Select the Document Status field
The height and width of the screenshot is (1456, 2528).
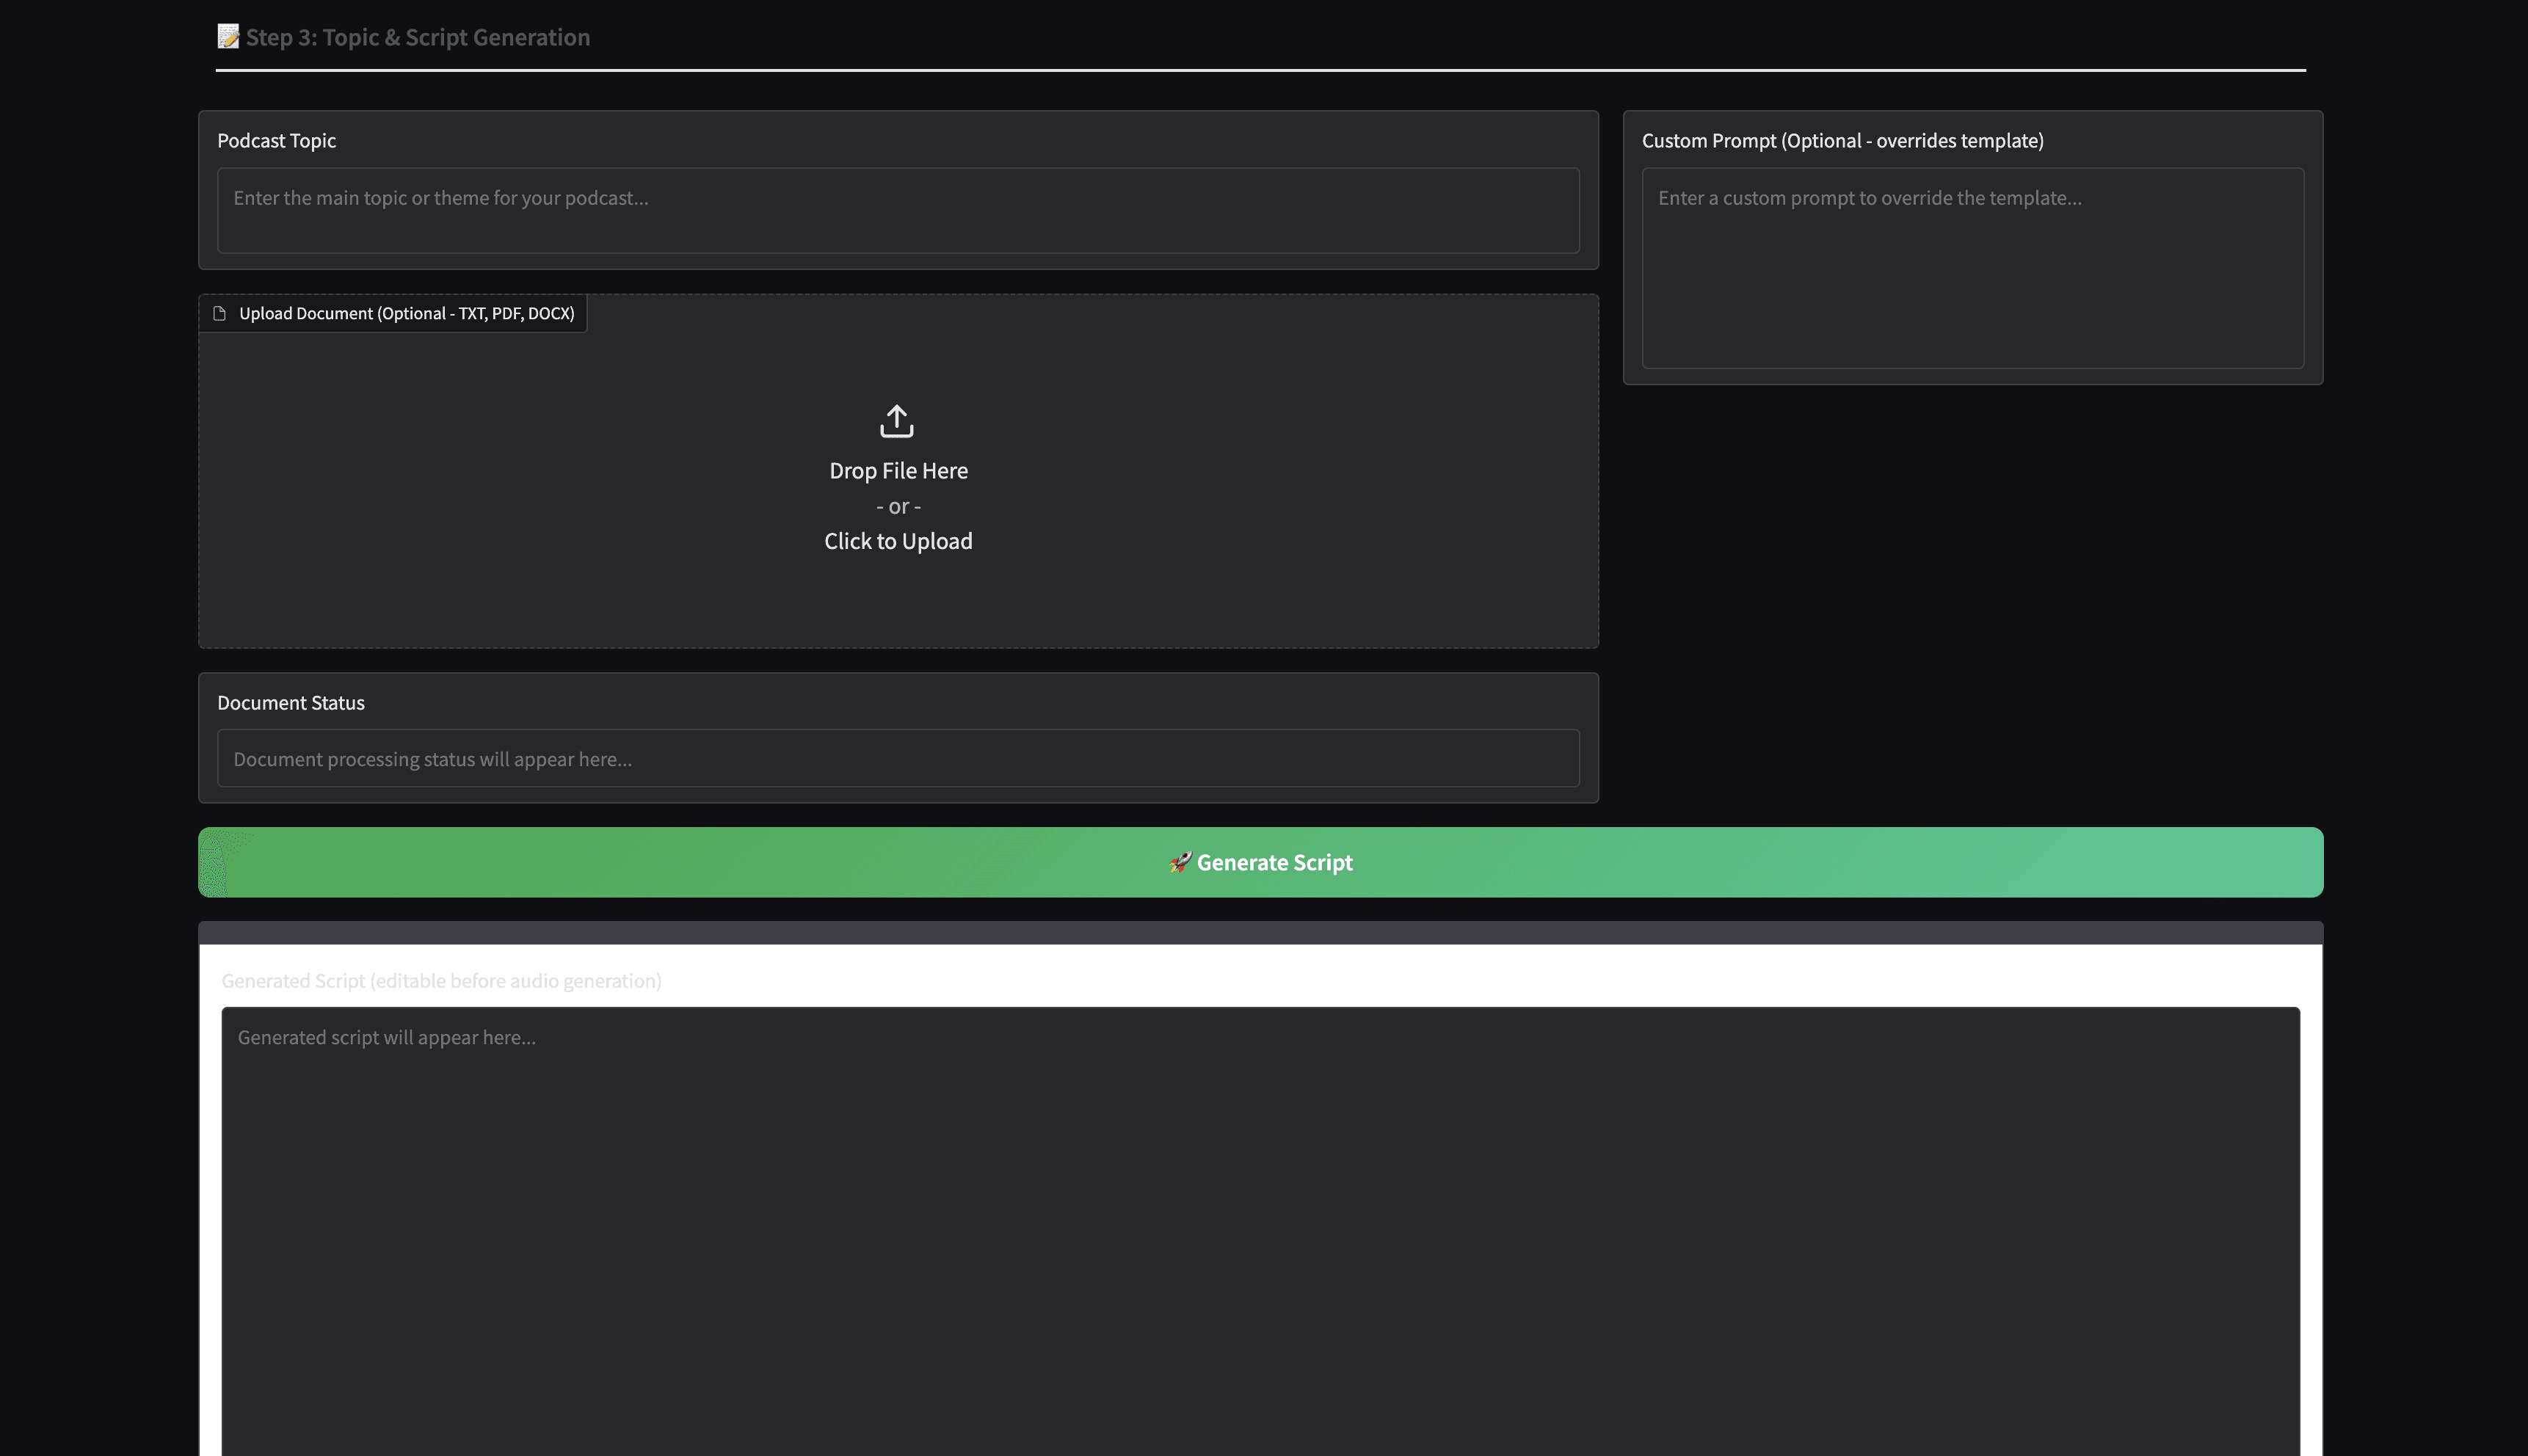tap(897, 758)
